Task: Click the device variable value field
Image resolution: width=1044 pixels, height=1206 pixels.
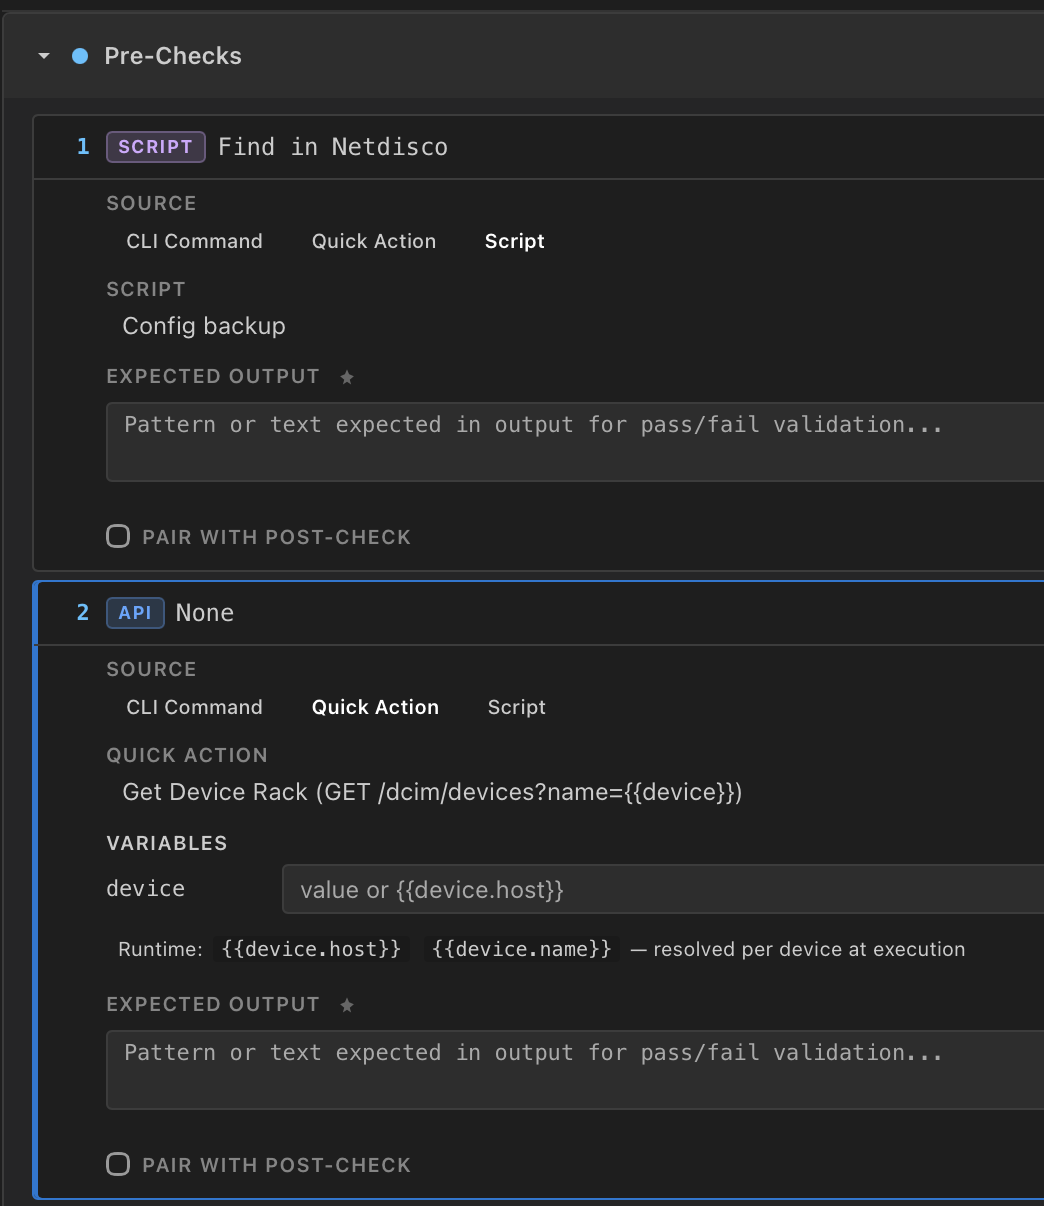Action: click(660, 889)
